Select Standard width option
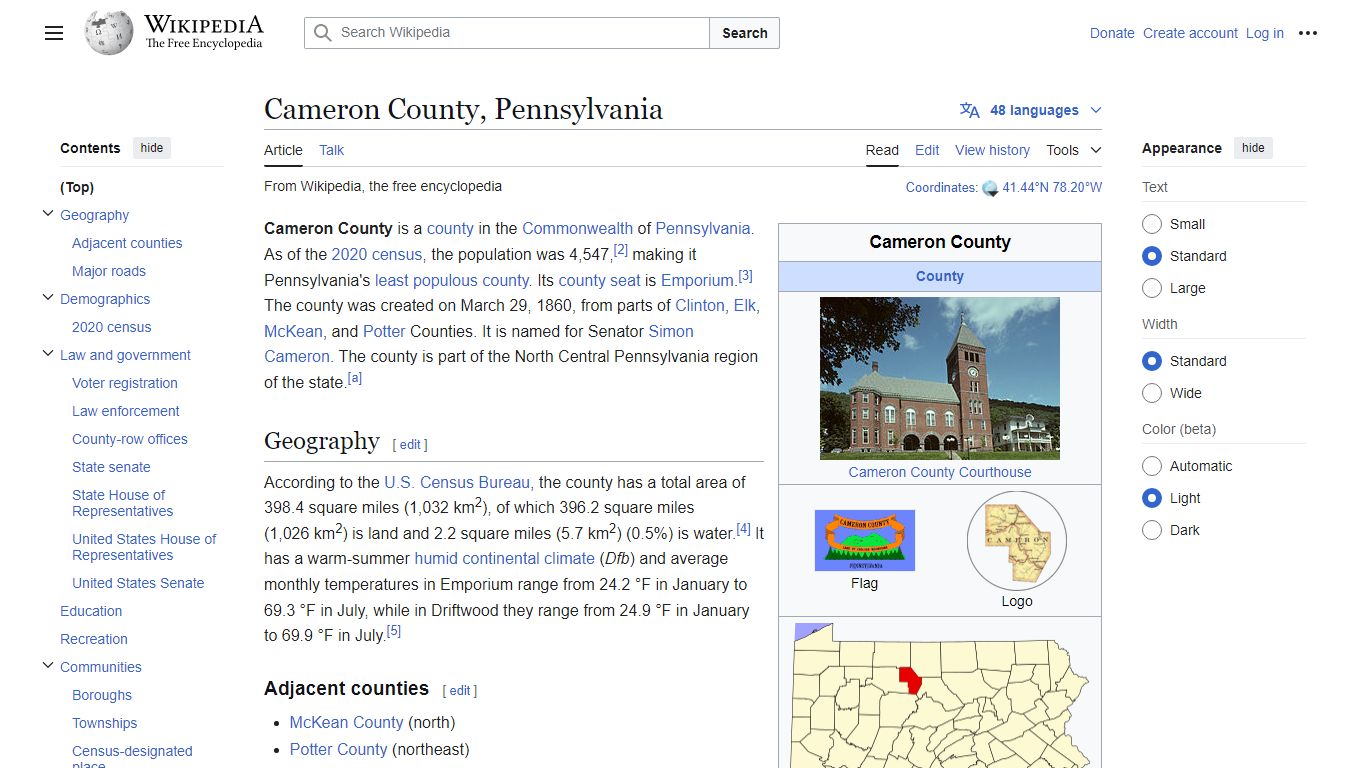The width and height of the screenshot is (1366, 768). pyautogui.click(x=1152, y=361)
